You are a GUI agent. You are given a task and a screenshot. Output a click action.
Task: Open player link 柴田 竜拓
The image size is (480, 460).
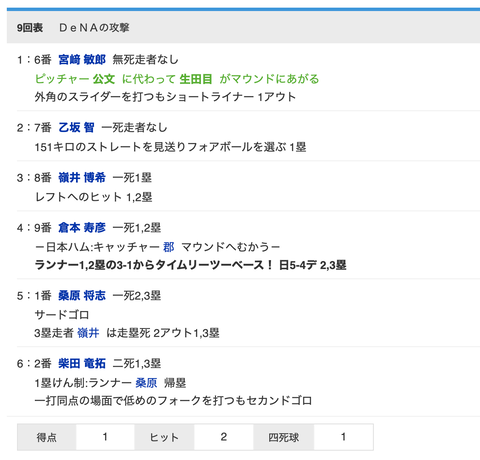pyautogui.click(x=82, y=363)
